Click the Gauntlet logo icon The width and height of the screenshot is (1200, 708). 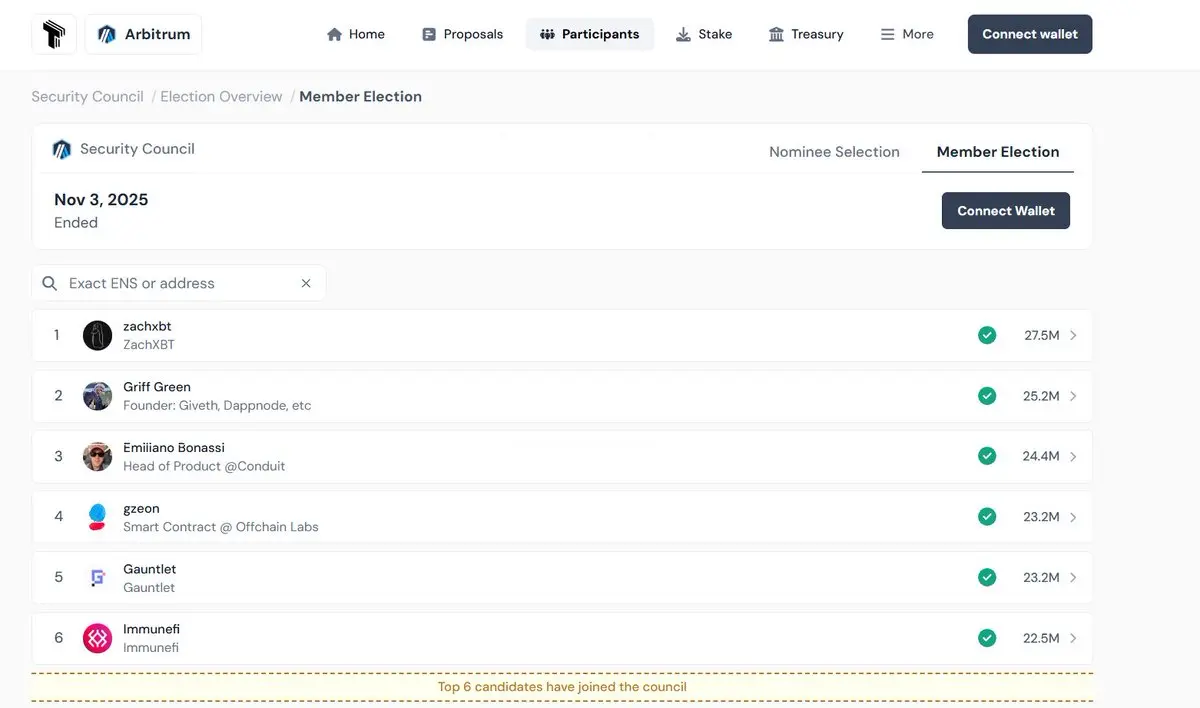pyautogui.click(x=97, y=578)
